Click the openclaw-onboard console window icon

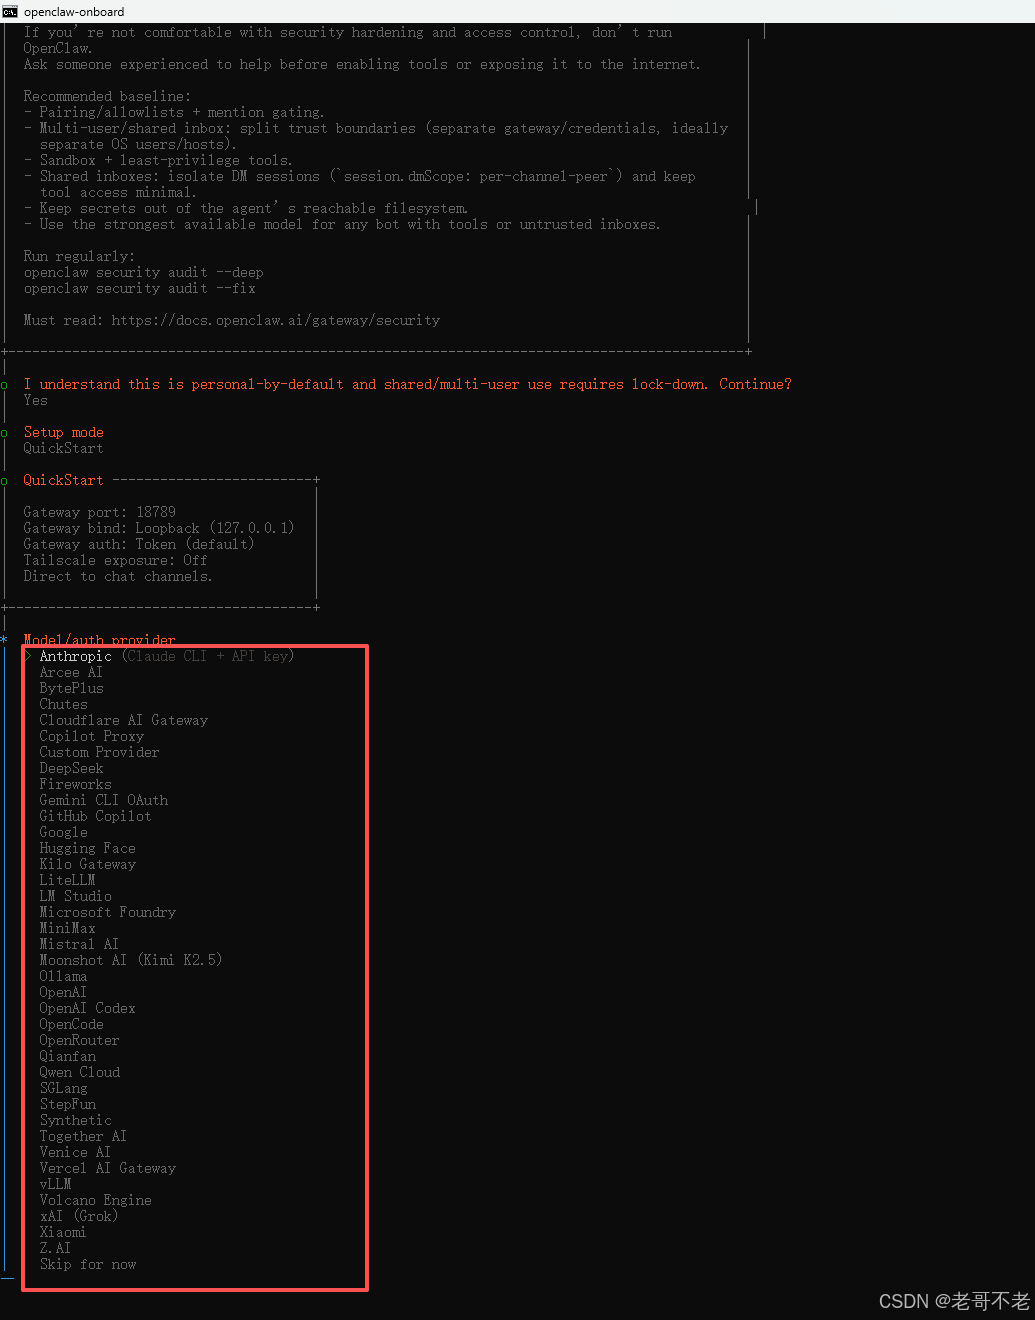pyautogui.click(x=10, y=11)
